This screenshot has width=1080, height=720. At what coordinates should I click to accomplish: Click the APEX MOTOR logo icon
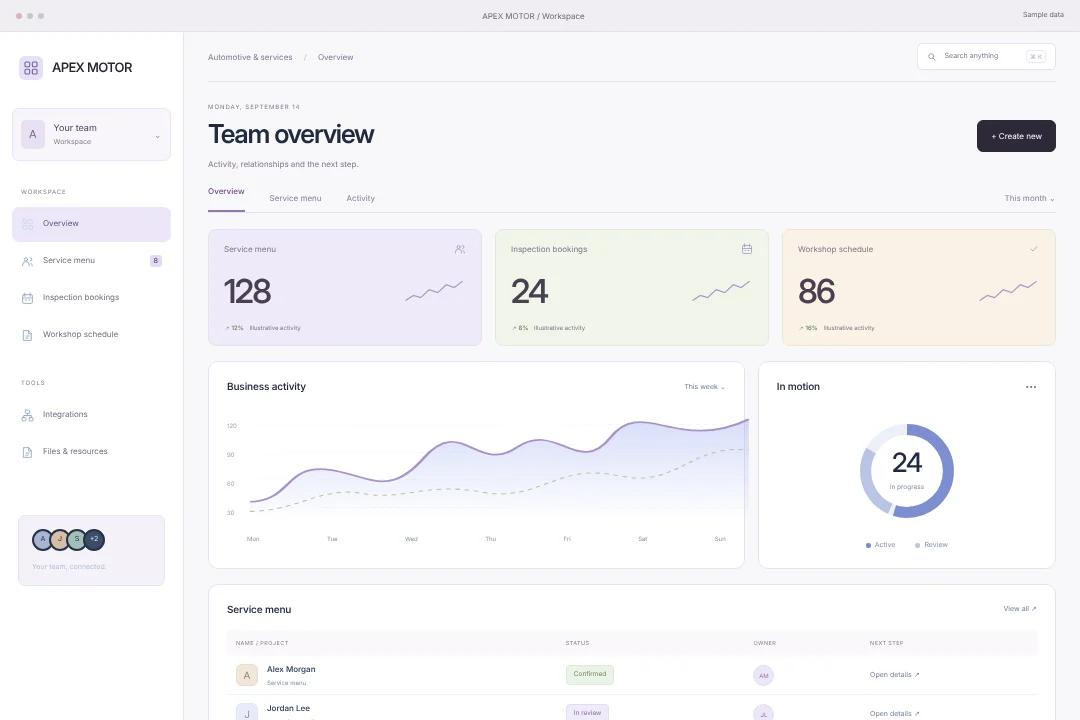31,68
